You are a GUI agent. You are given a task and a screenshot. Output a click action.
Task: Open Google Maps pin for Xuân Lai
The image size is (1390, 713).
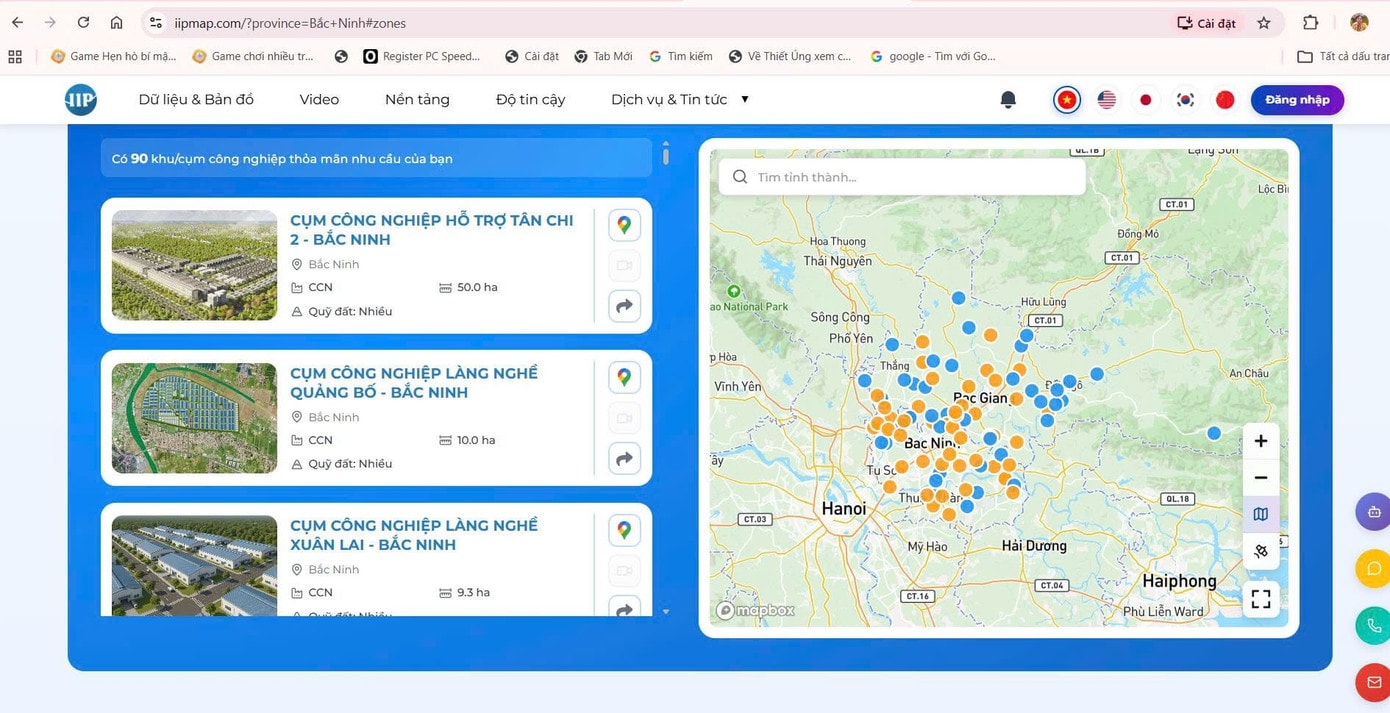624,530
